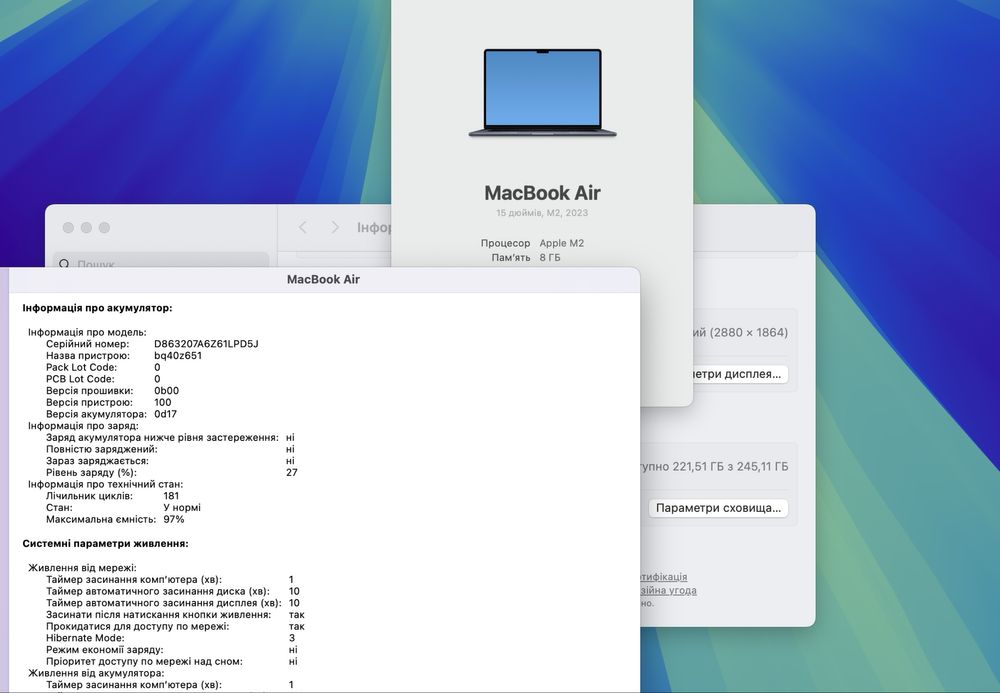The width and height of the screenshot is (1000, 693).
Task: Open the link ending in отифікація
Action: pos(664,576)
